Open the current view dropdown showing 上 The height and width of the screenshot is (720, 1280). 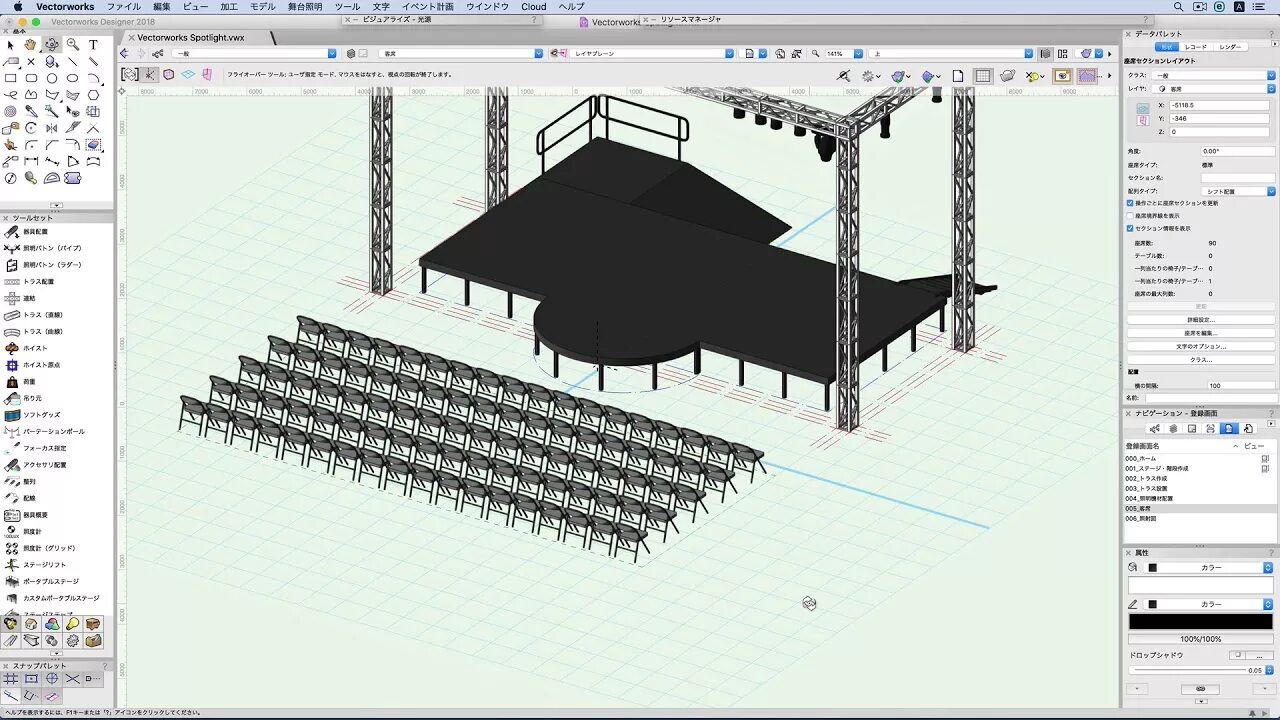pos(950,54)
